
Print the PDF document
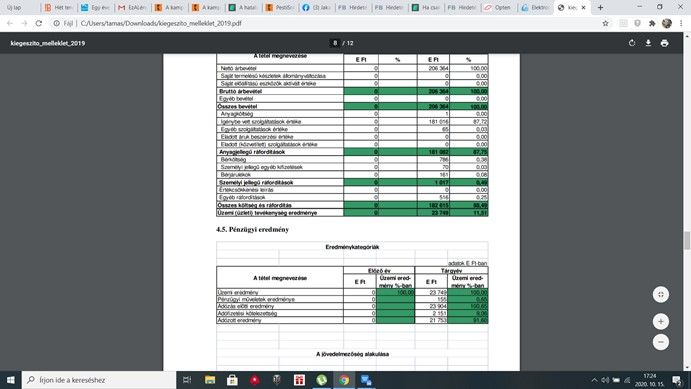665,43
